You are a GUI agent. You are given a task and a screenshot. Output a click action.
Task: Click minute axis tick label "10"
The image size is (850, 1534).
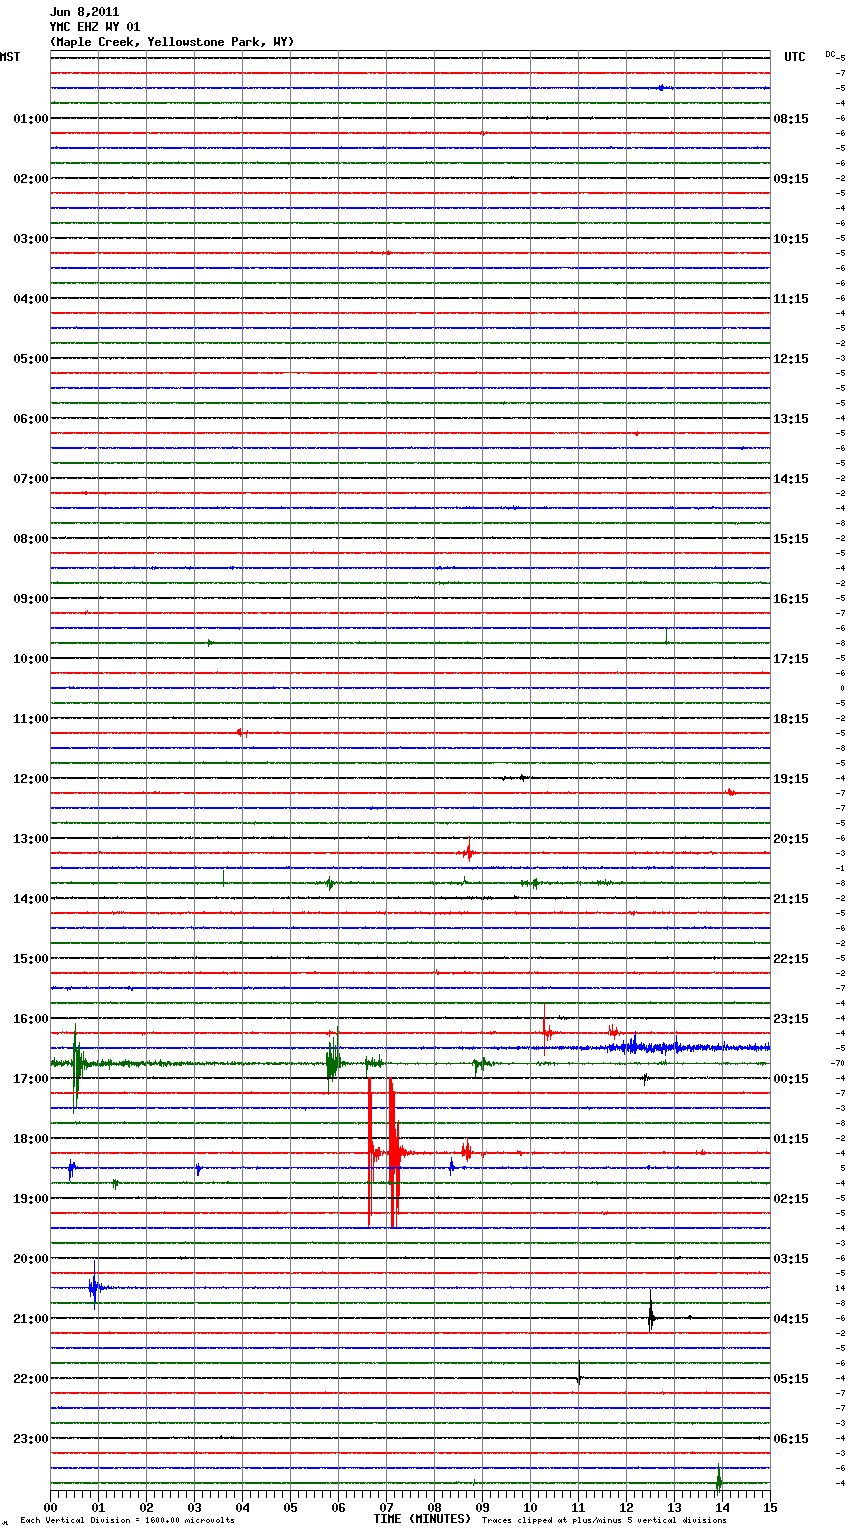(530, 1507)
